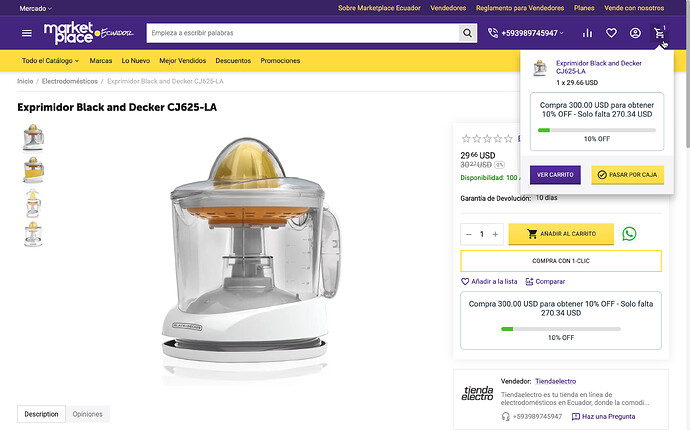The image size is (690, 431).
Task: Open the wishlist heart icon
Action: tap(611, 33)
